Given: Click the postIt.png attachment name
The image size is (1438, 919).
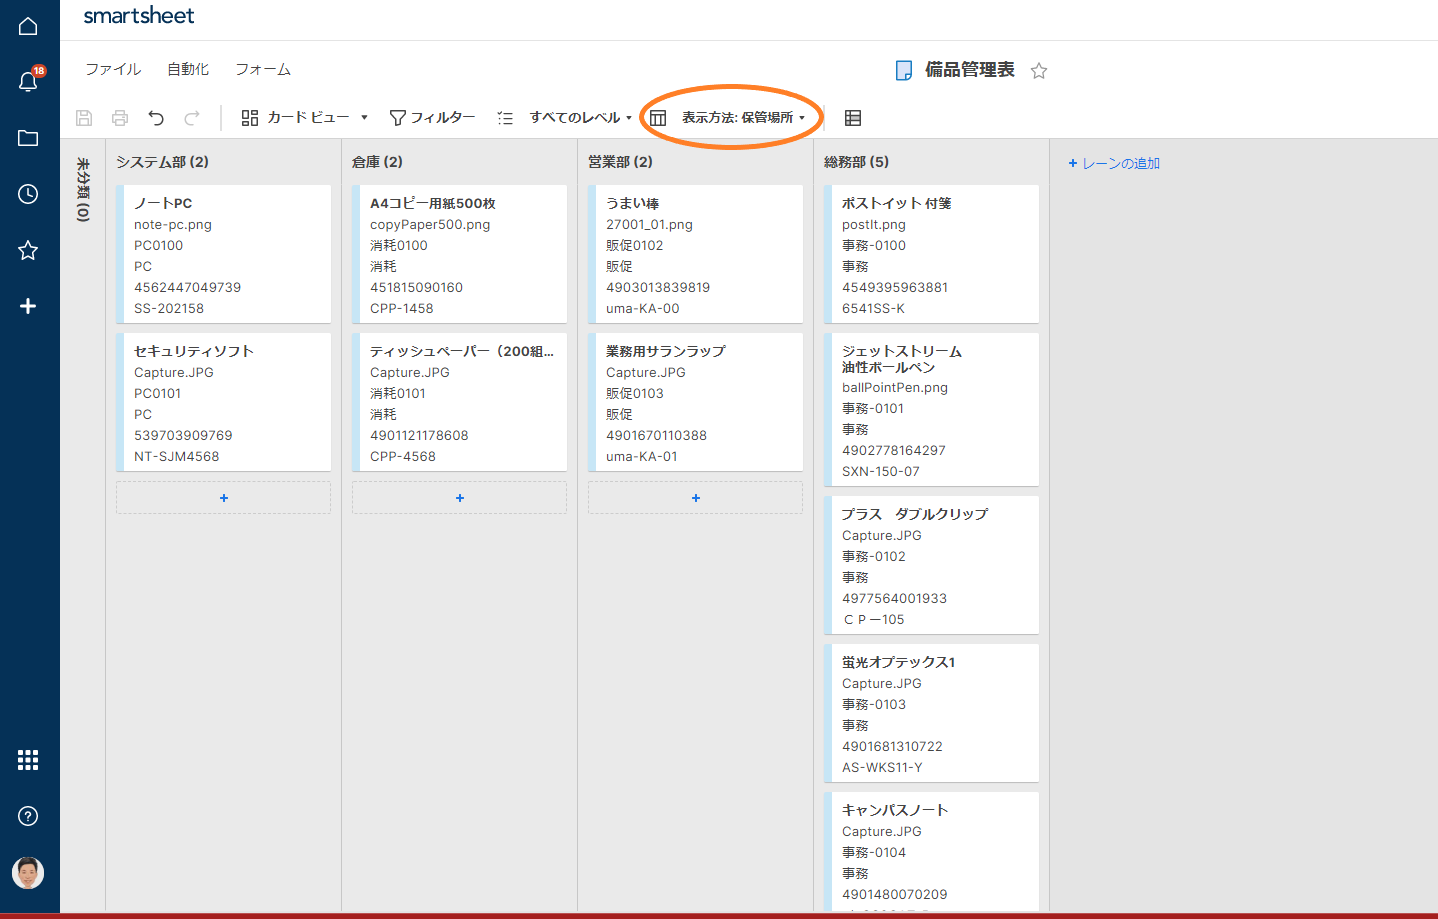Looking at the screenshot, I should coord(874,225).
